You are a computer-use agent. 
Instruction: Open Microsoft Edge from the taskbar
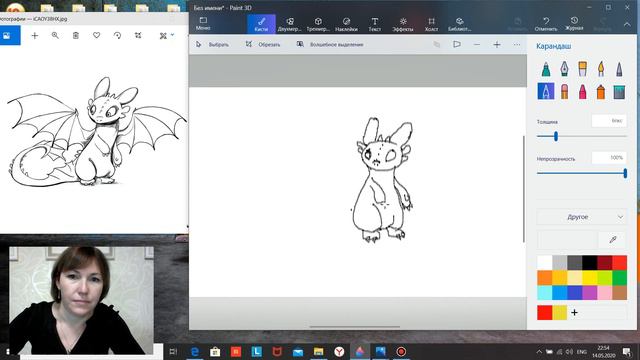194,351
